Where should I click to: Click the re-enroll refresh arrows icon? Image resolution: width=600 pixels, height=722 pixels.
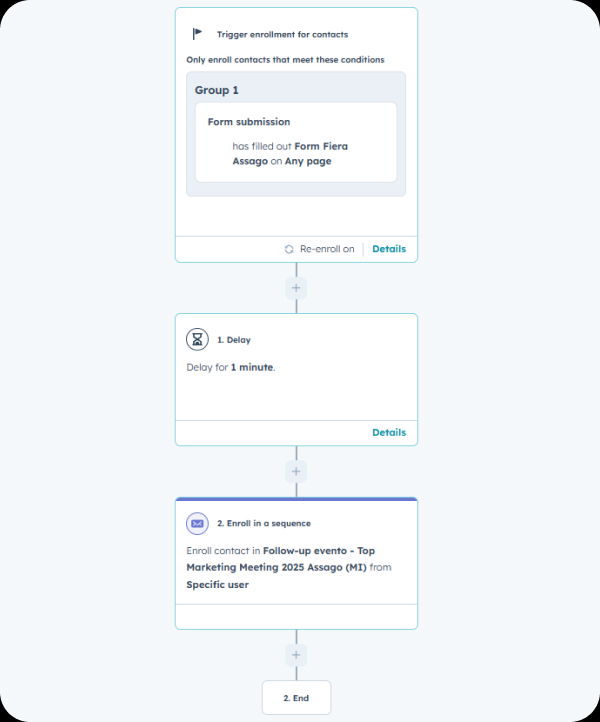tap(289, 249)
